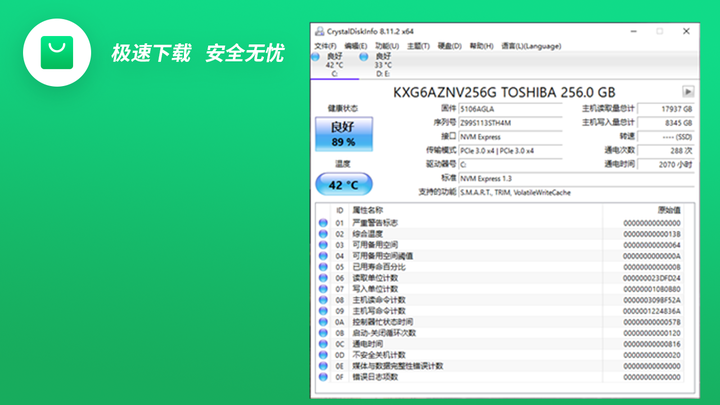Select the 读取单位计数 attribute row
The image size is (720, 405).
point(500,278)
